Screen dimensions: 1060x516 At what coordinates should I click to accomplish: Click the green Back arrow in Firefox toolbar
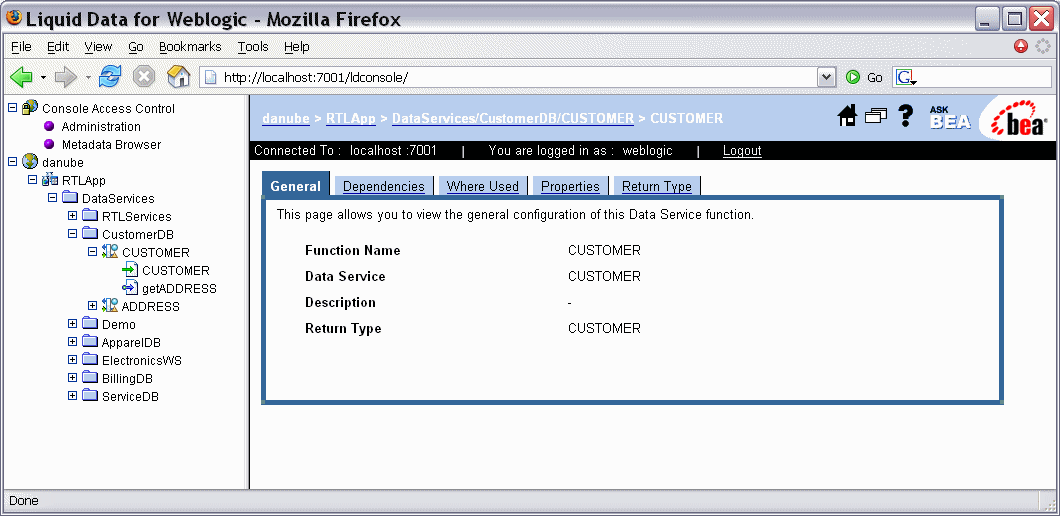tap(21, 77)
